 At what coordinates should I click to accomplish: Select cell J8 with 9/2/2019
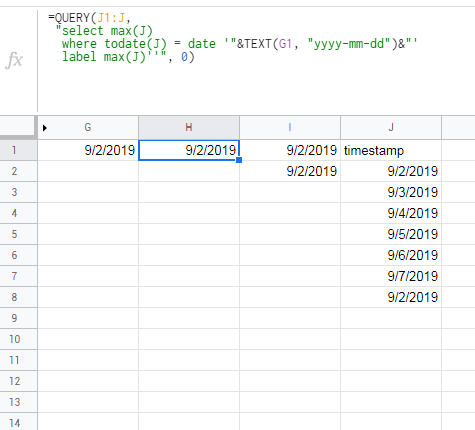(391, 297)
